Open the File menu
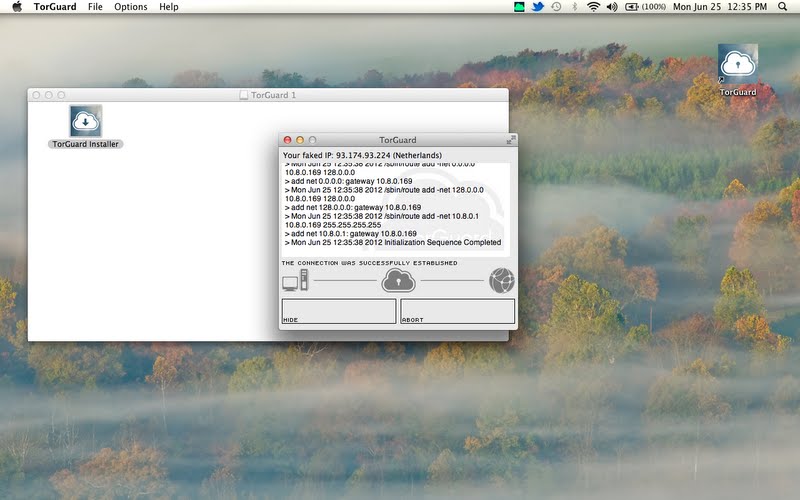 click(95, 7)
